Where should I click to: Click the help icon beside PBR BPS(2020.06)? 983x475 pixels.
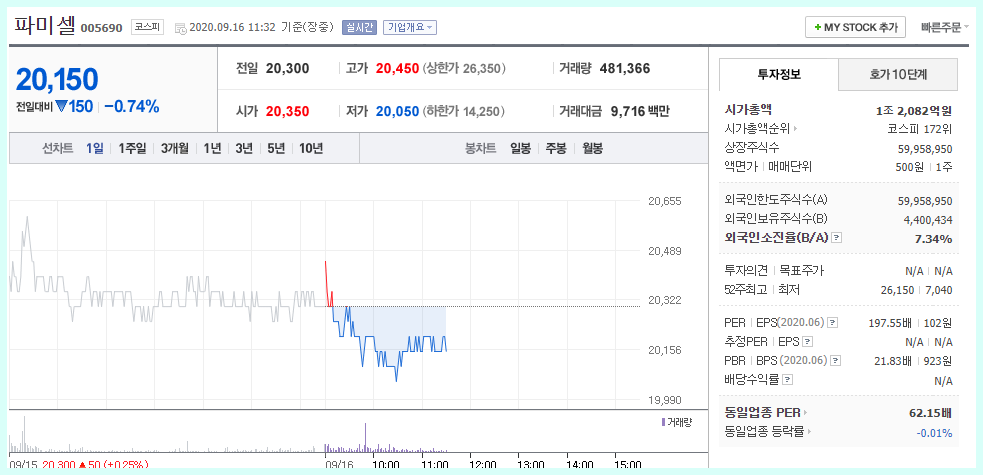pos(835,361)
